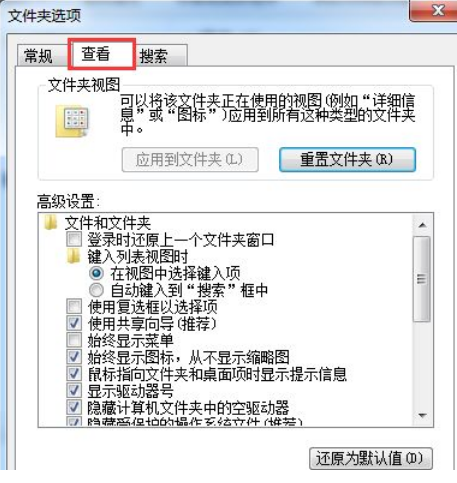Enable 始终显示菜单 checkbox
Viewport: 457px width, 483px height.
pos(74,340)
